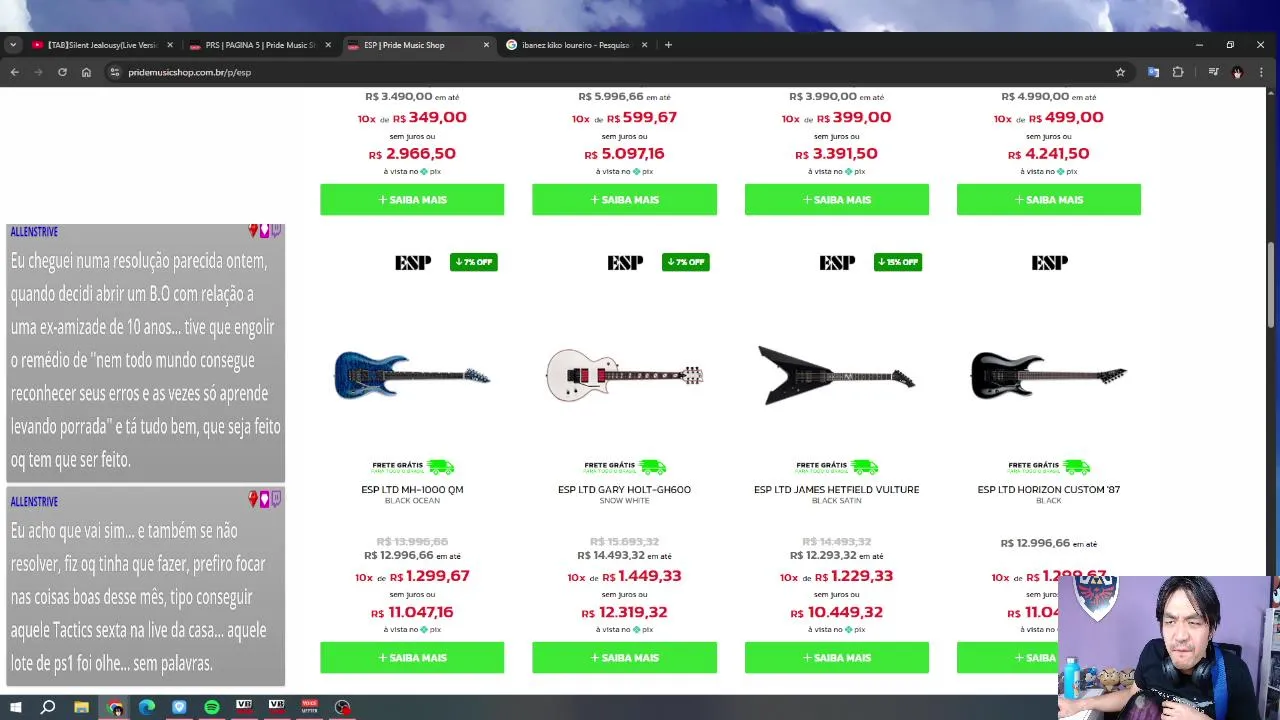Image resolution: width=1280 pixels, height=720 pixels.
Task: Open the Chrome profile avatar
Action: coord(1237,72)
